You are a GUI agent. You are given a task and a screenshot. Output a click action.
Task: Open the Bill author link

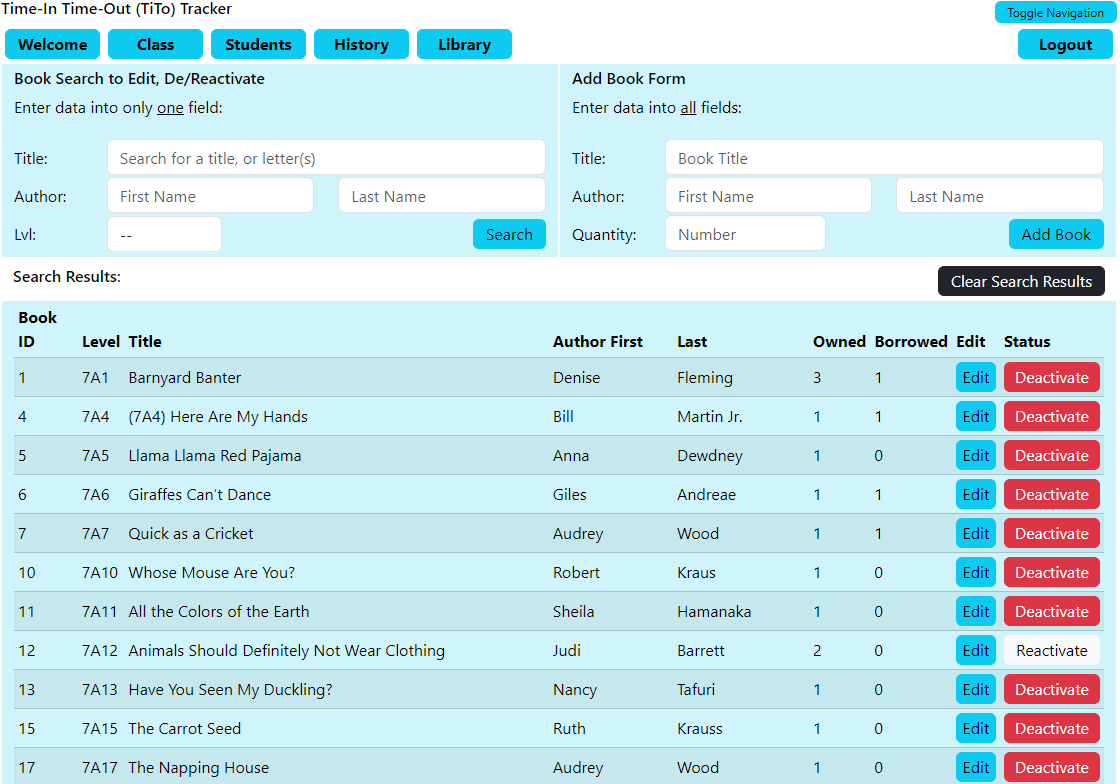(x=562, y=416)
